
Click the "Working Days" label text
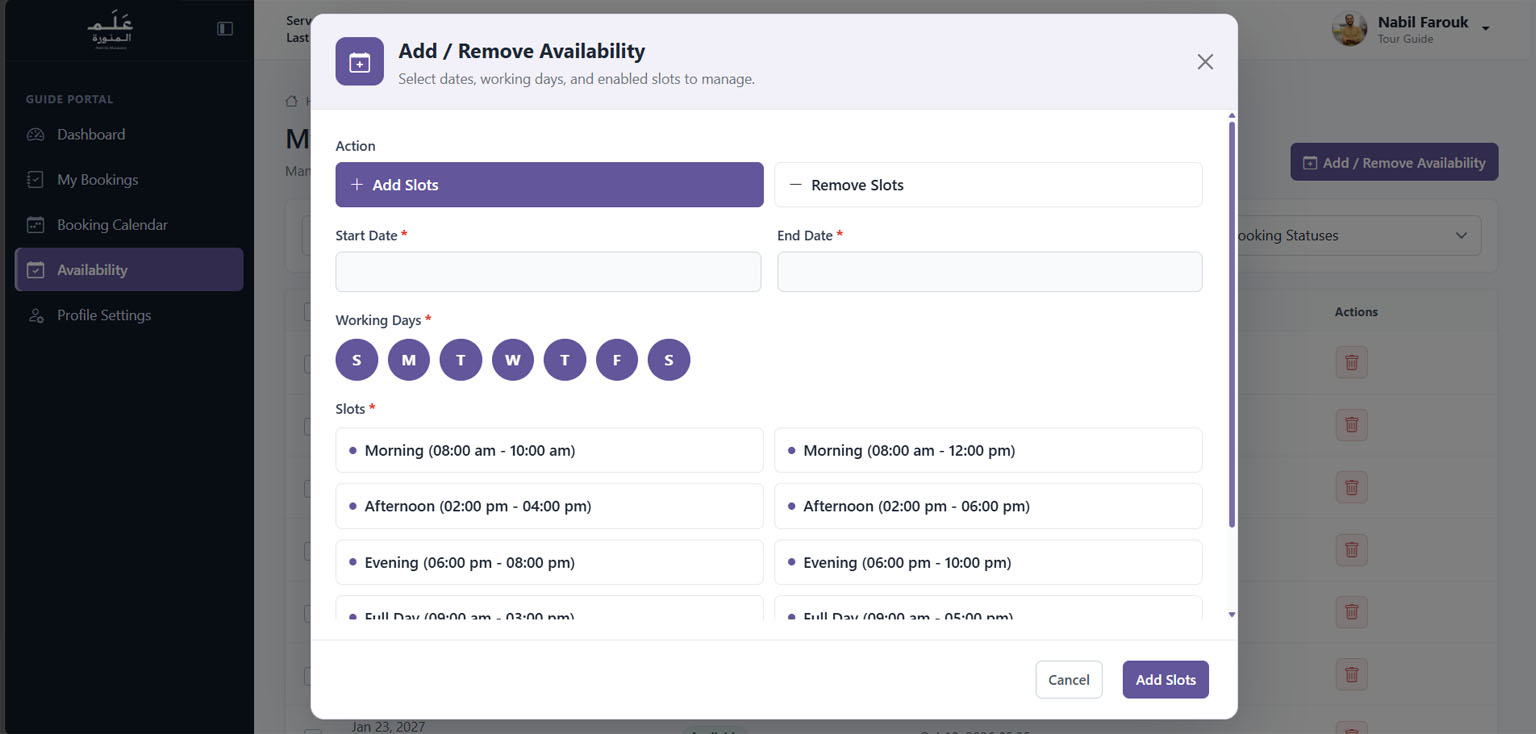[379, 320]
